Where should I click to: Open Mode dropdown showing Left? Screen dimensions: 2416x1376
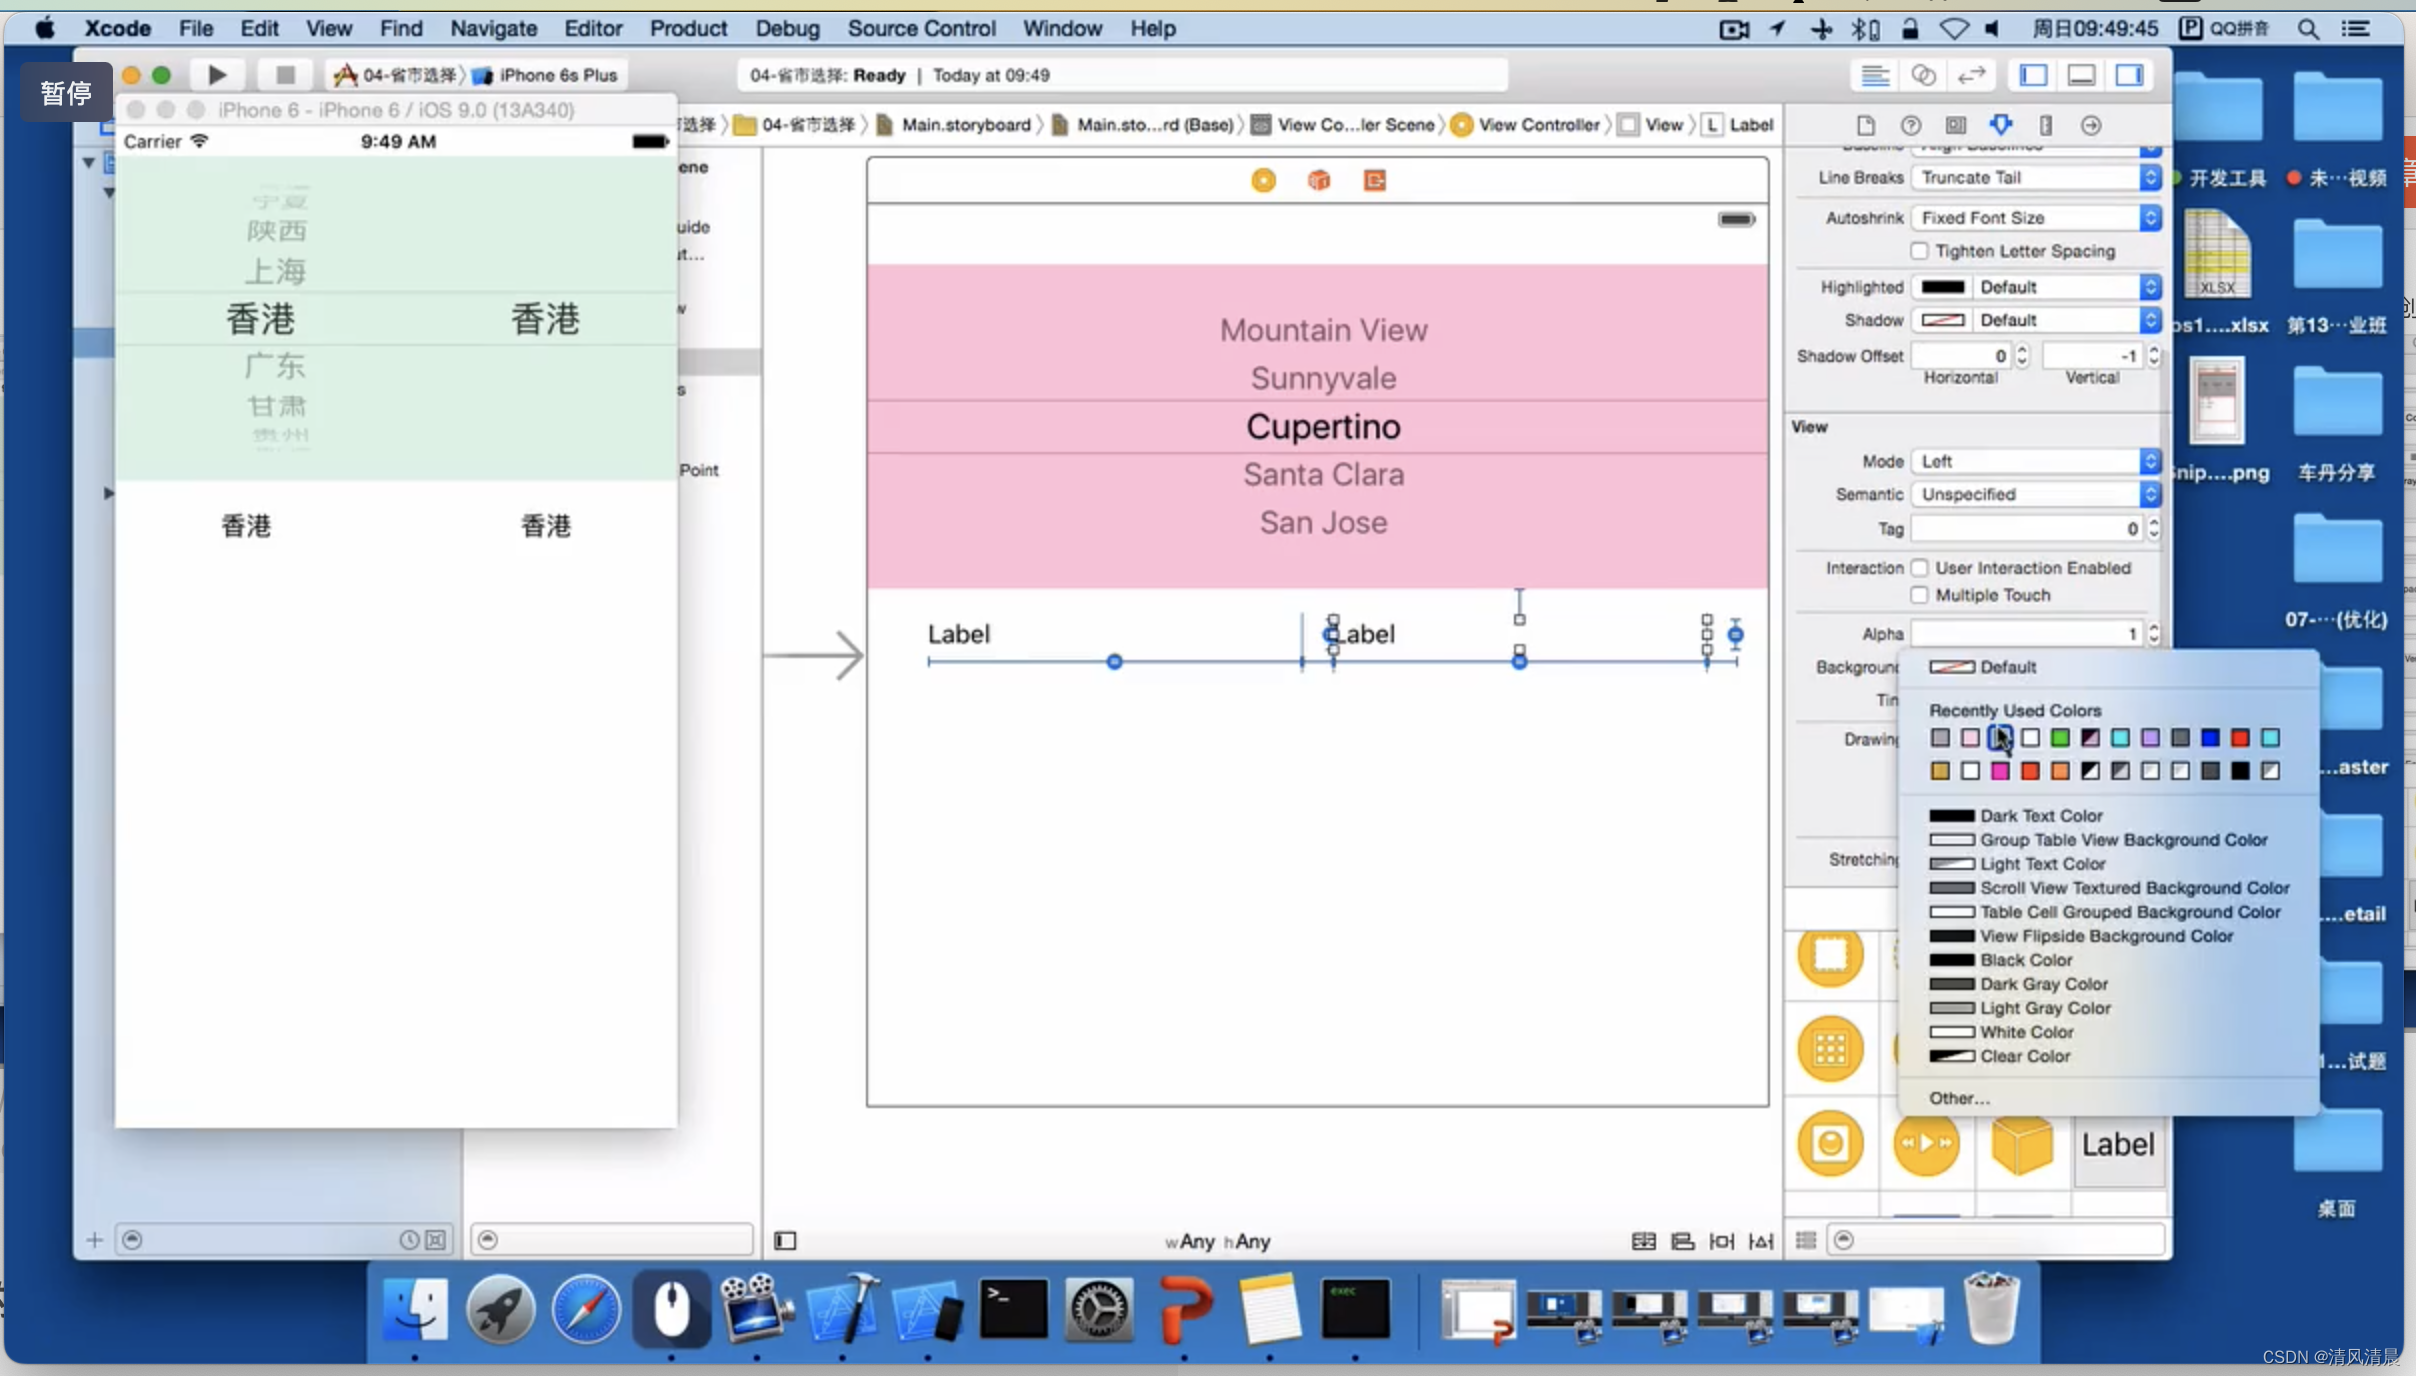tap(2036, 461)
